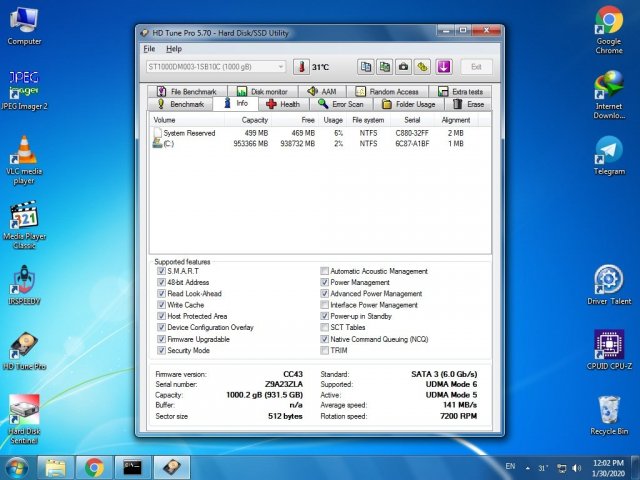The image size is (640, 480).
Task: Click the Exit button
Action: 476,67
